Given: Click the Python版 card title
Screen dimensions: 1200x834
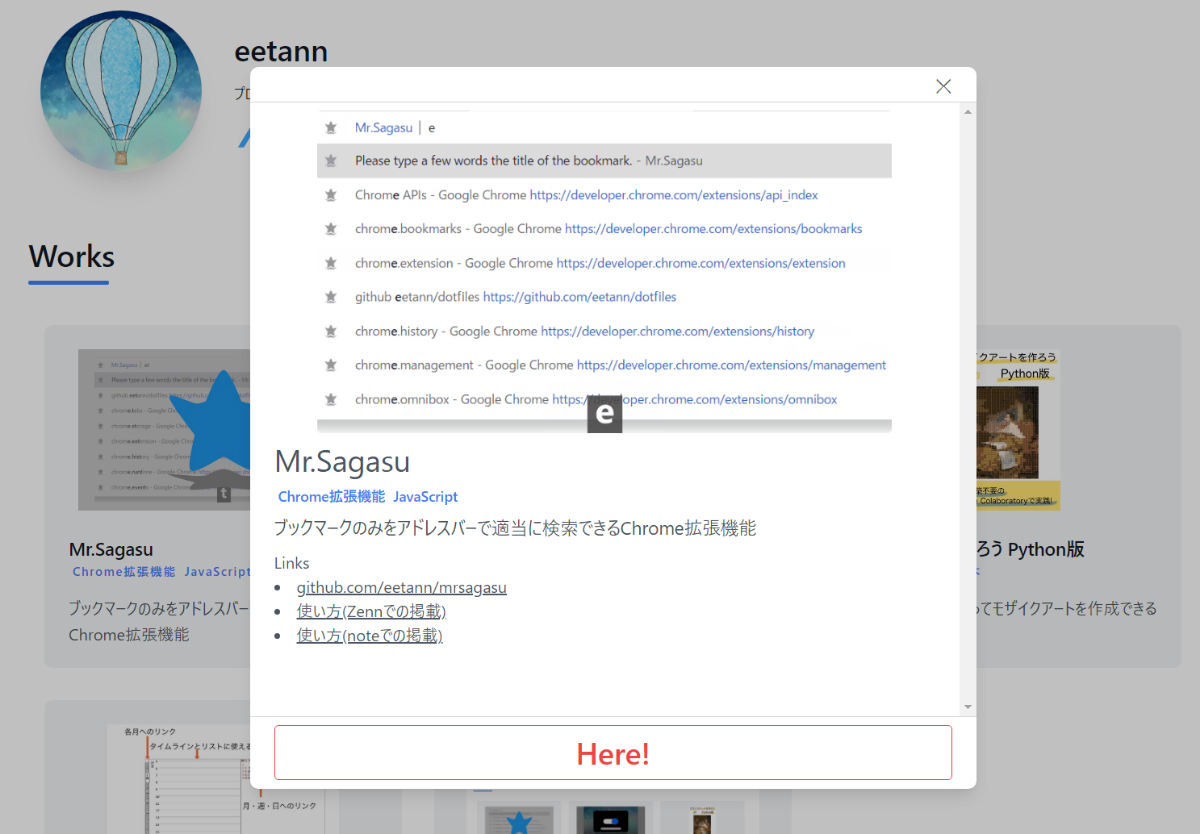Looking at the screenshot, I should click(1030, 549).
